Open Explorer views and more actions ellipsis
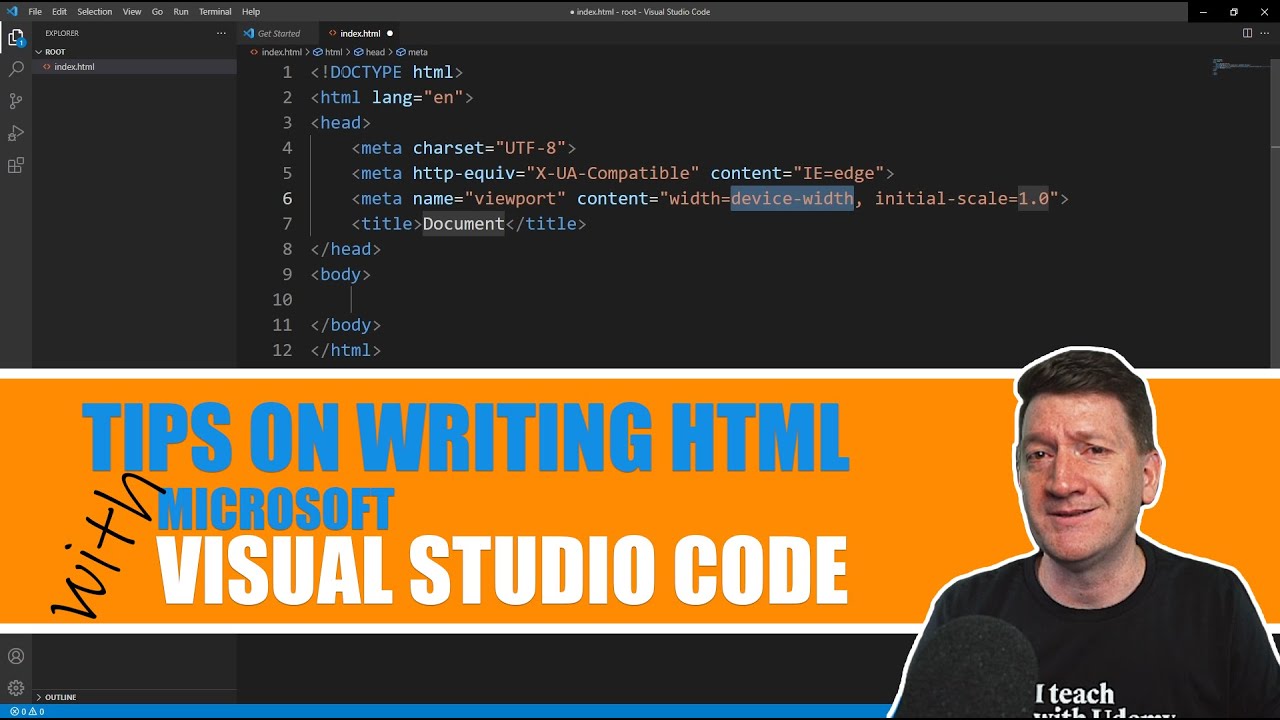The height and width of the screenshot is (720, 1280). pos(221,33)
